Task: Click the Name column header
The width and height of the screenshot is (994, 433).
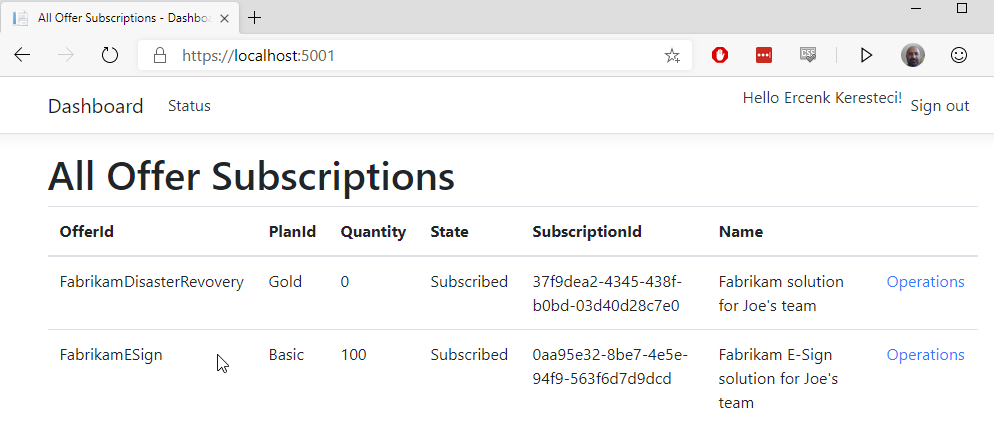Action: [x=740, y=231]
